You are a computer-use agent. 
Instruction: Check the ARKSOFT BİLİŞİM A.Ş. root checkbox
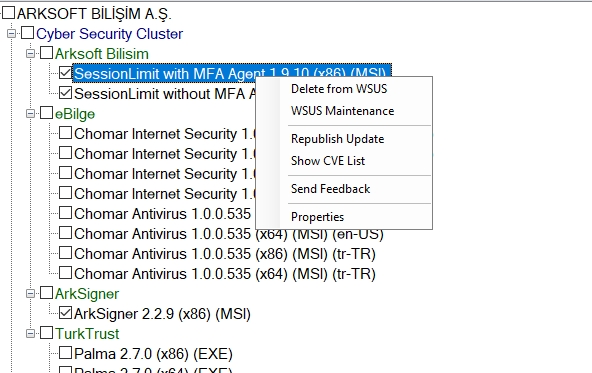coord(8,13)
